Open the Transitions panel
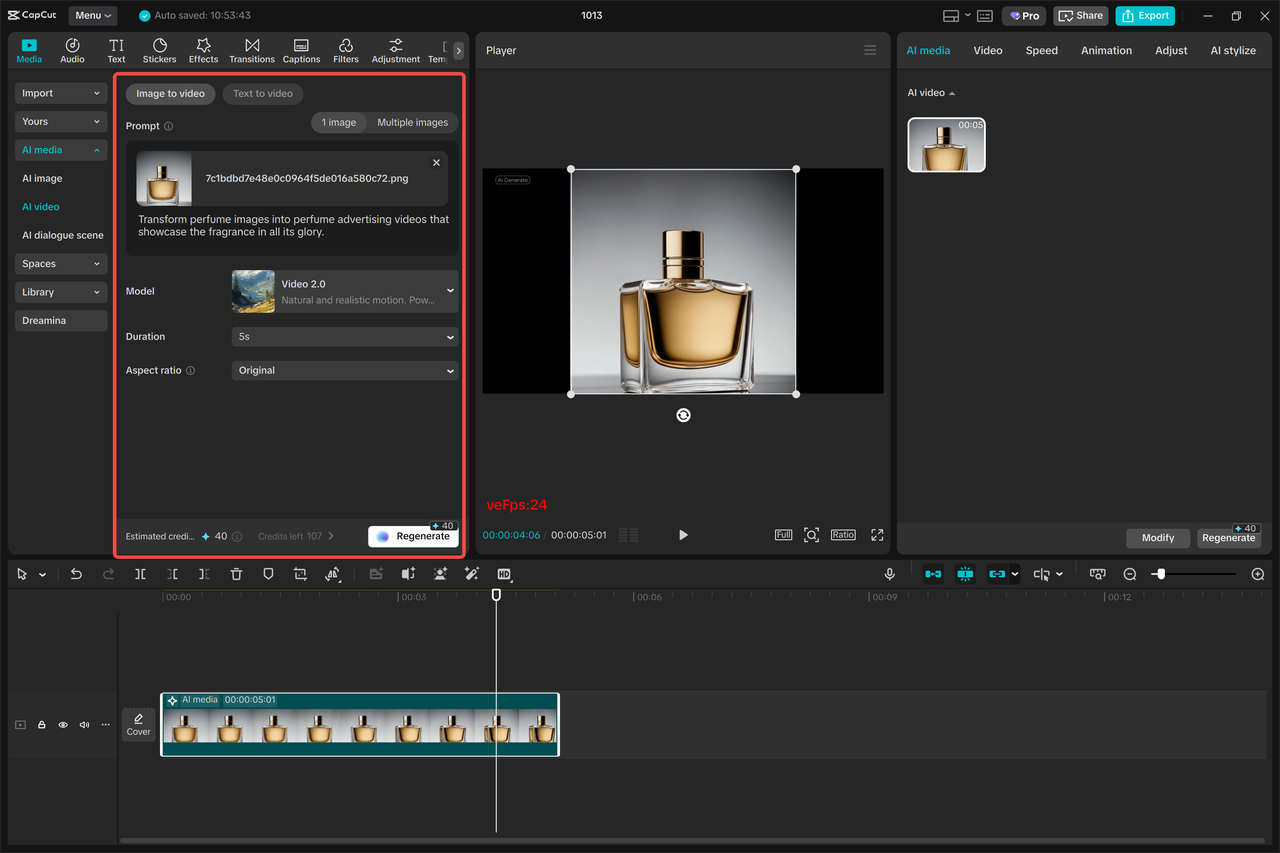1280x853 pixels. tap(251, 50)
